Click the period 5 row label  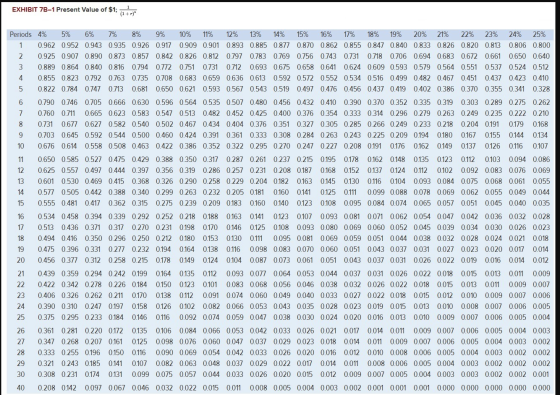21,89
